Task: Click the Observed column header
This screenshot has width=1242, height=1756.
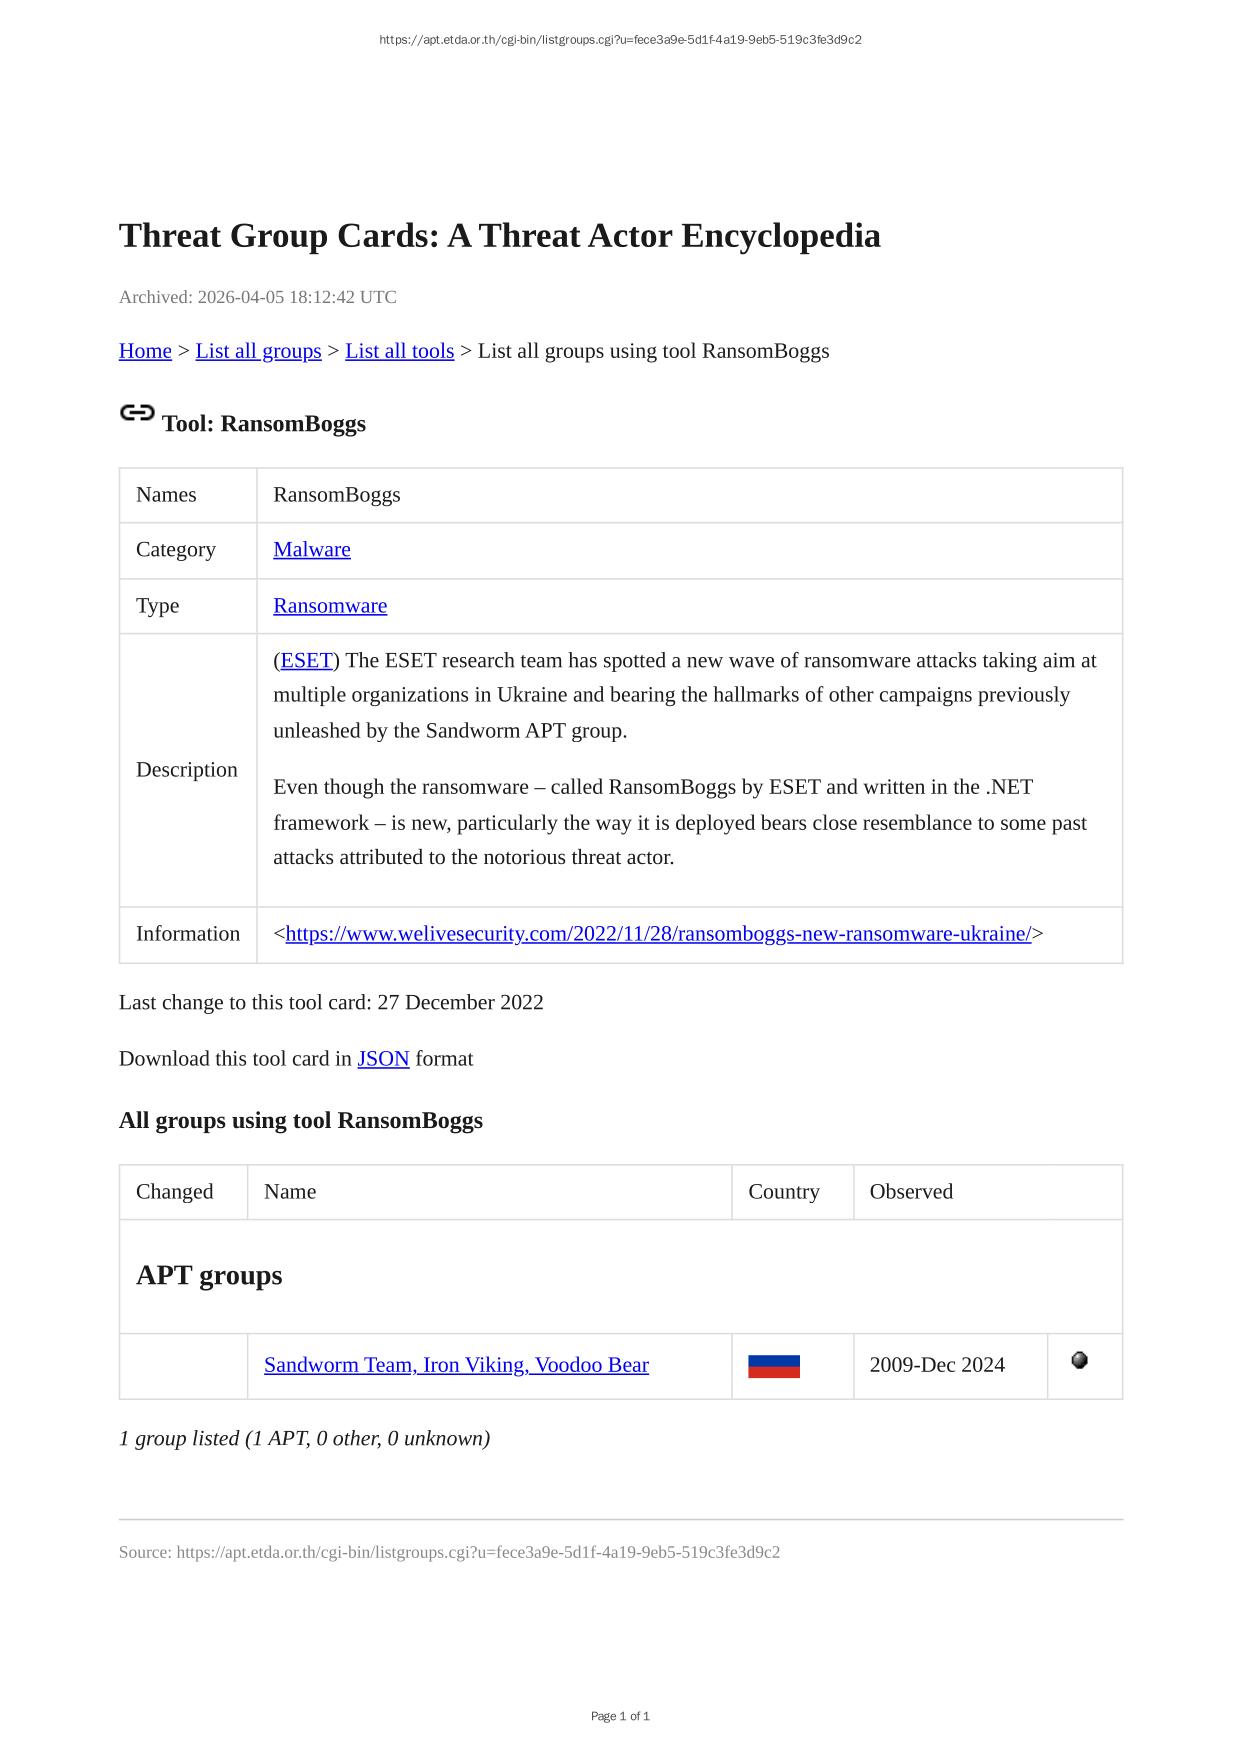Action: click(x=910, y=1191)
